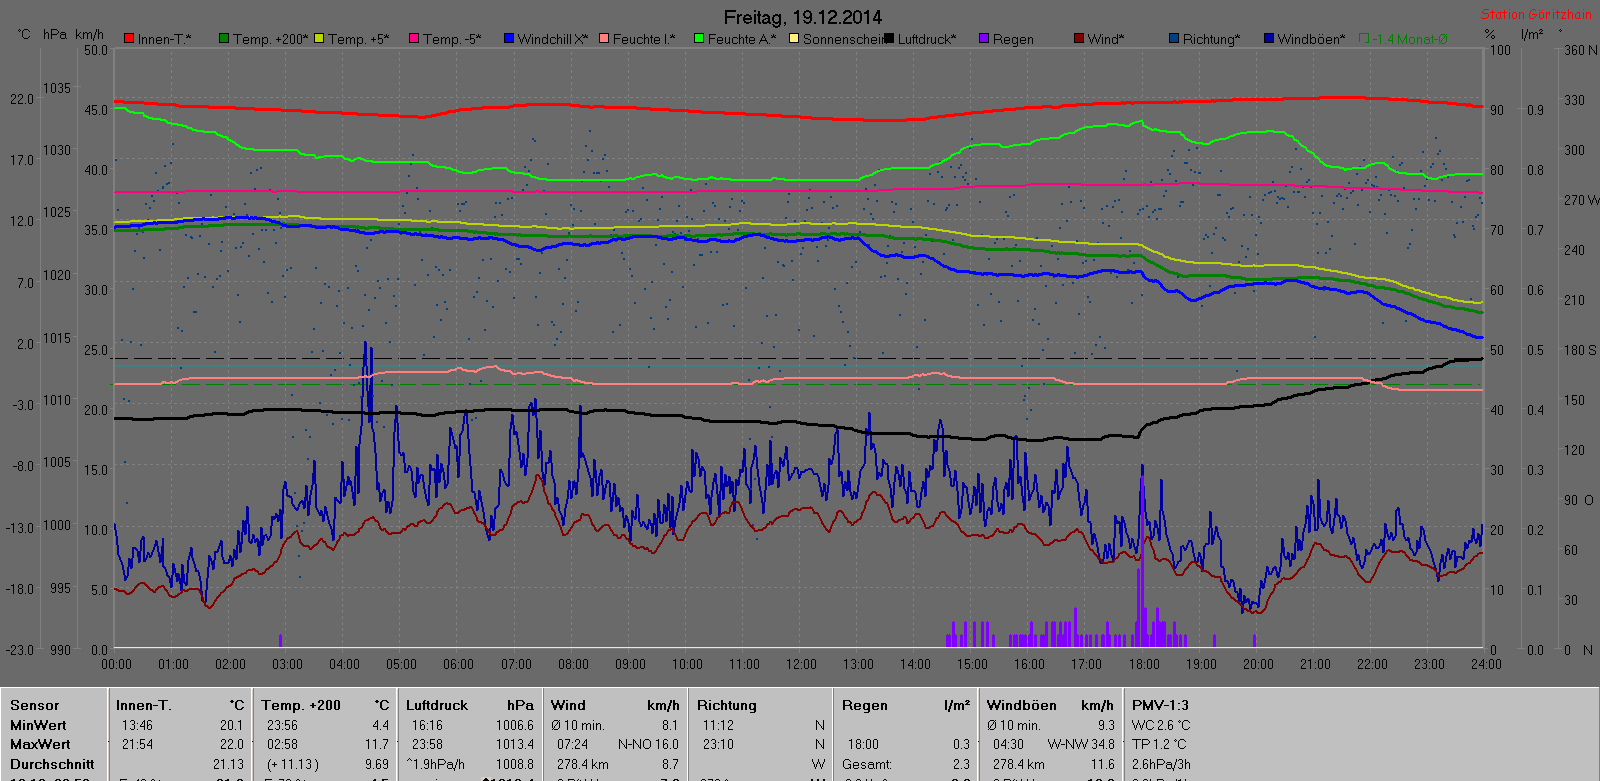Viewport: 1600px width, 781px height.
Task: Click the 'Sensor' table header
Action: point(35,705)
